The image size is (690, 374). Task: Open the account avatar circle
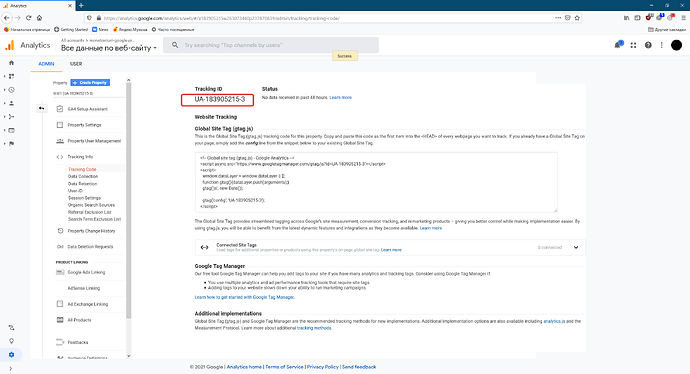676,45
